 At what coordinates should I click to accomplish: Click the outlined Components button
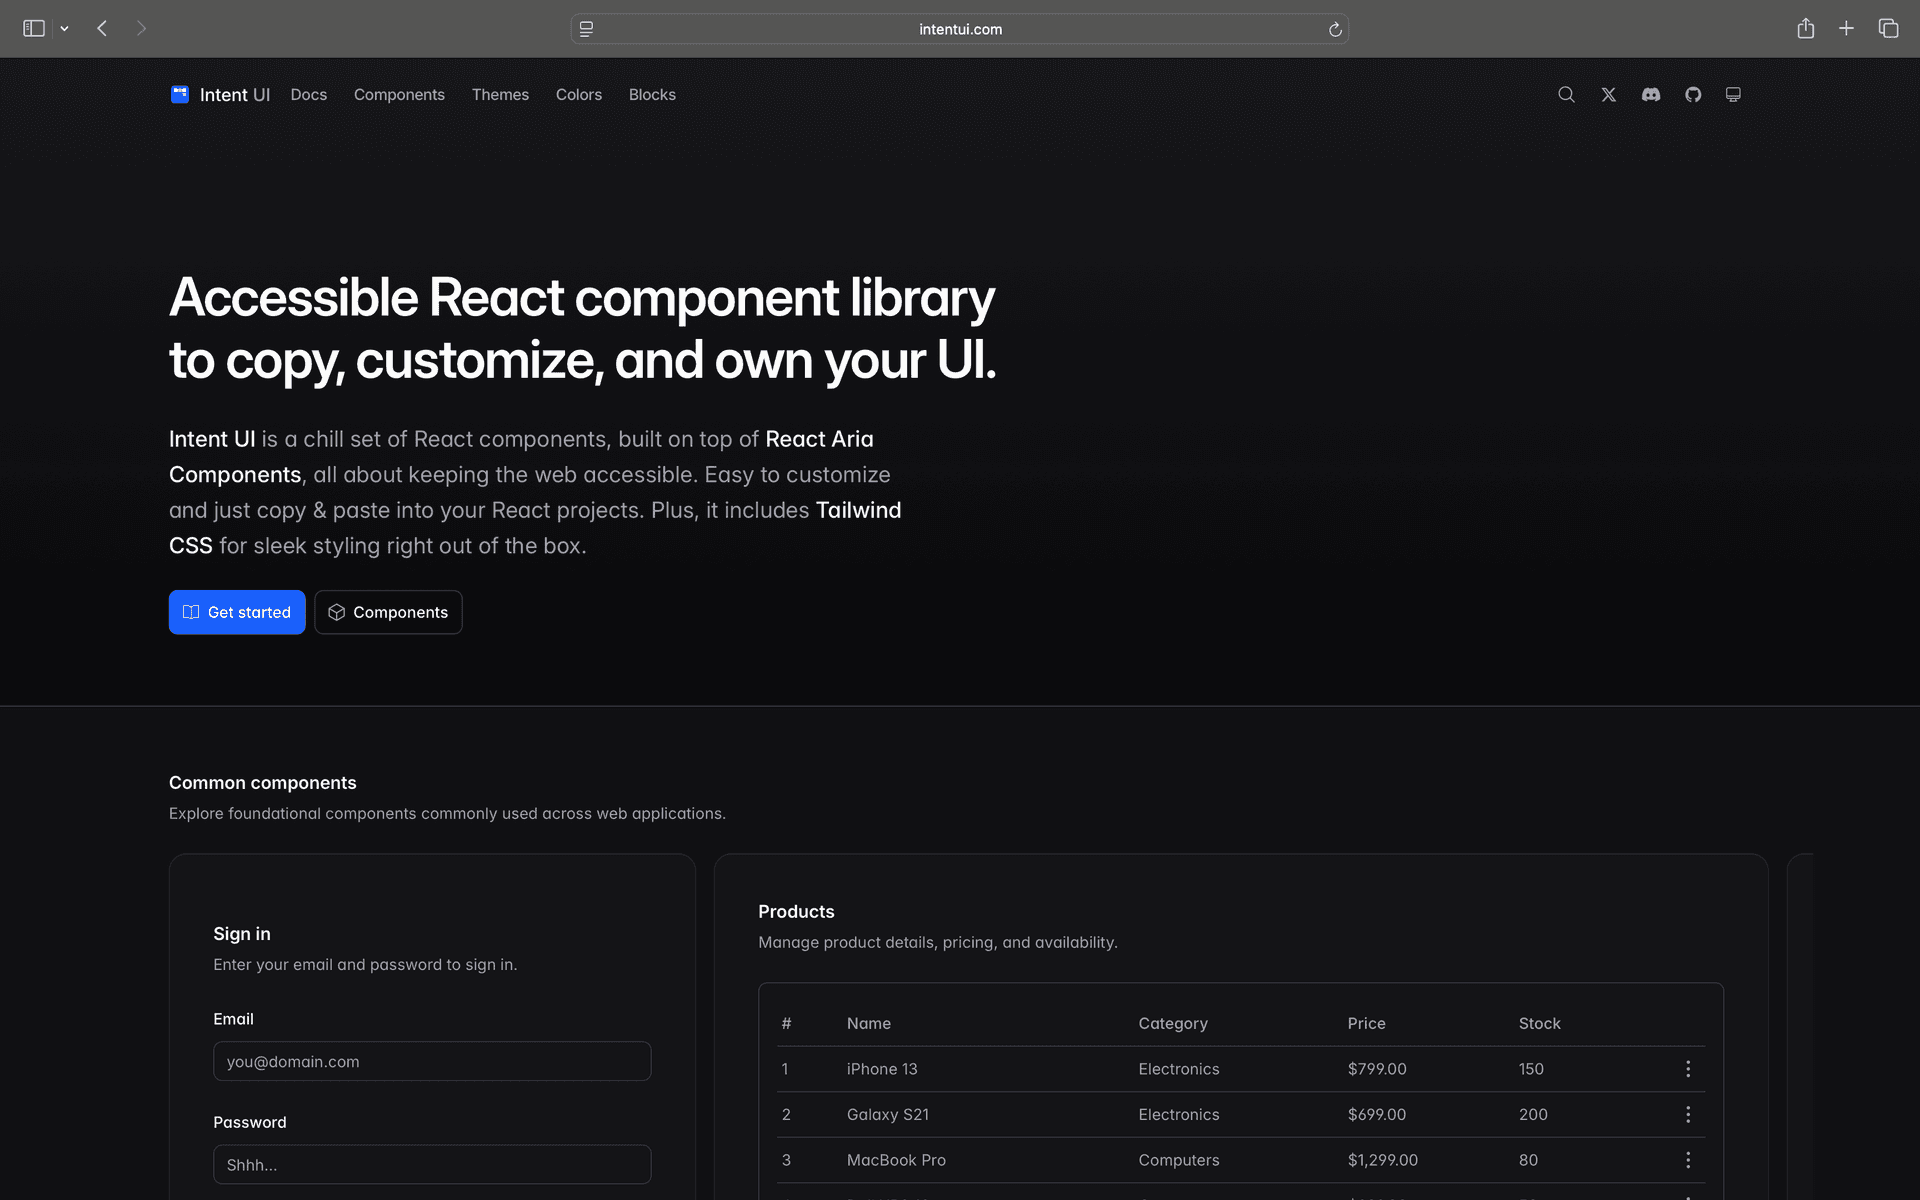point(388,612)
